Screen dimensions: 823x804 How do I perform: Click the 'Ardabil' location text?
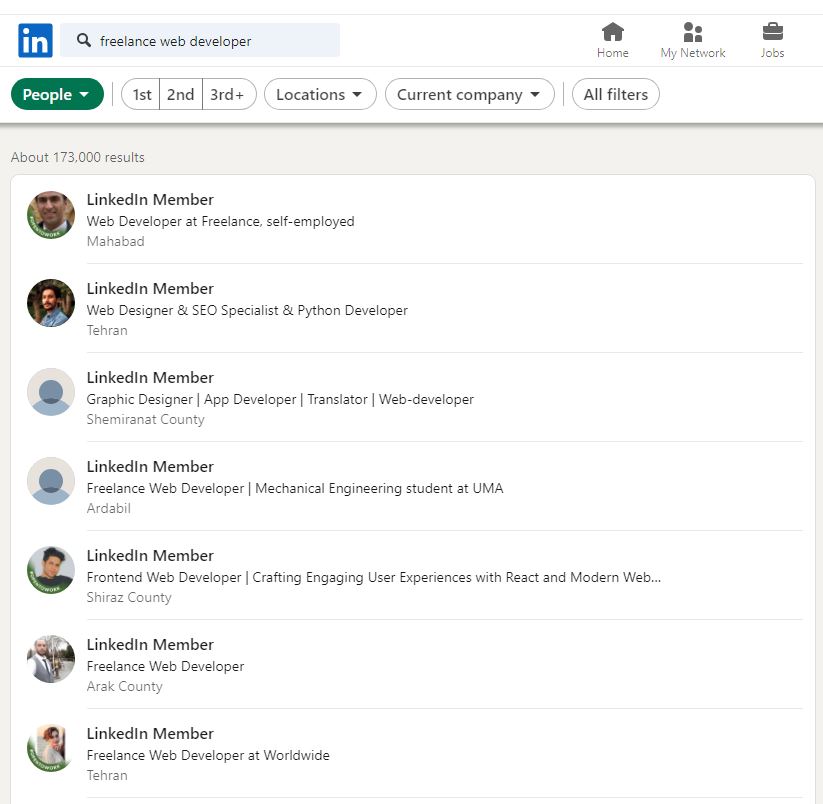[109, 509]
